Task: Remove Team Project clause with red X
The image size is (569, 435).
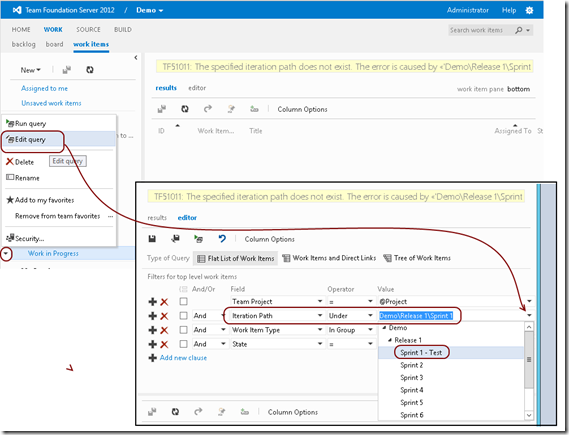Action: (164, 301)
